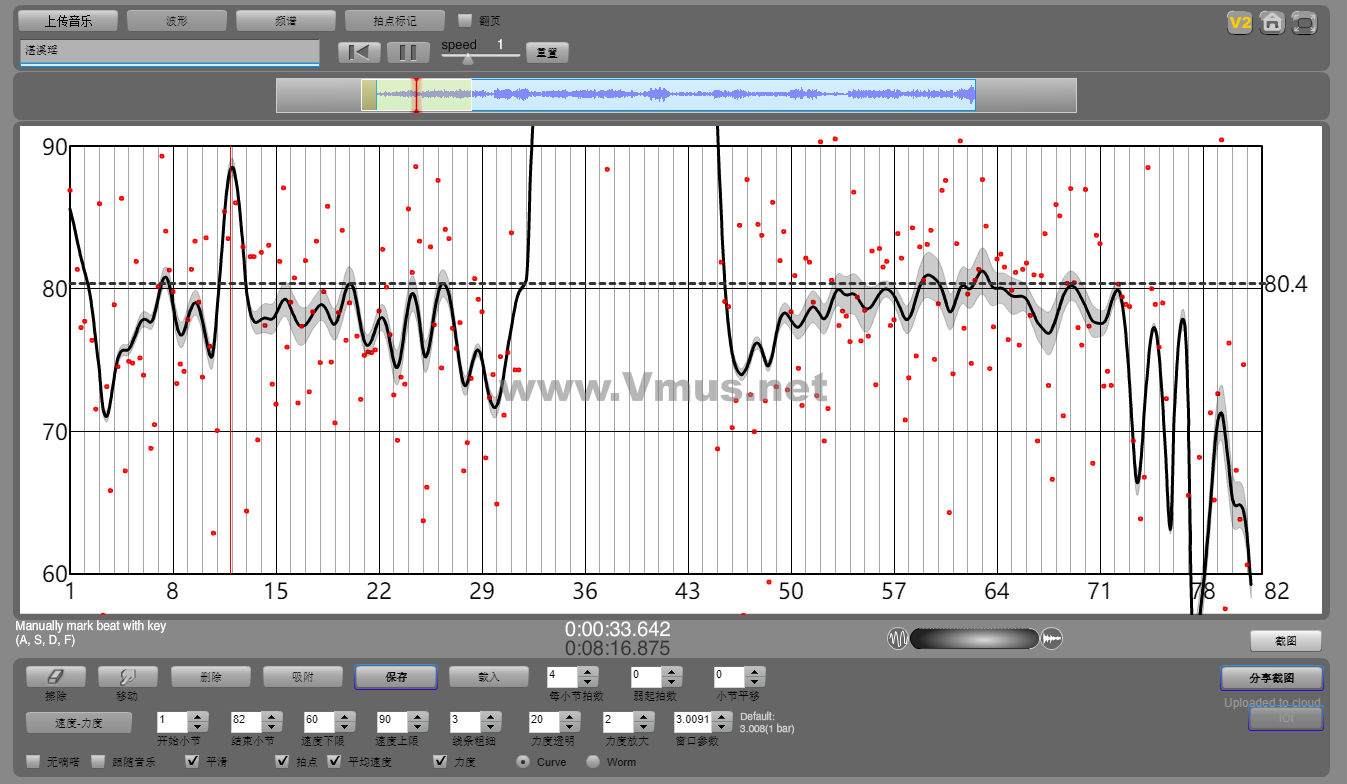Check the 跟随音乐 follow-music checkbox
The width and height of the screenshot is (1347, 784).
[98, 762]
